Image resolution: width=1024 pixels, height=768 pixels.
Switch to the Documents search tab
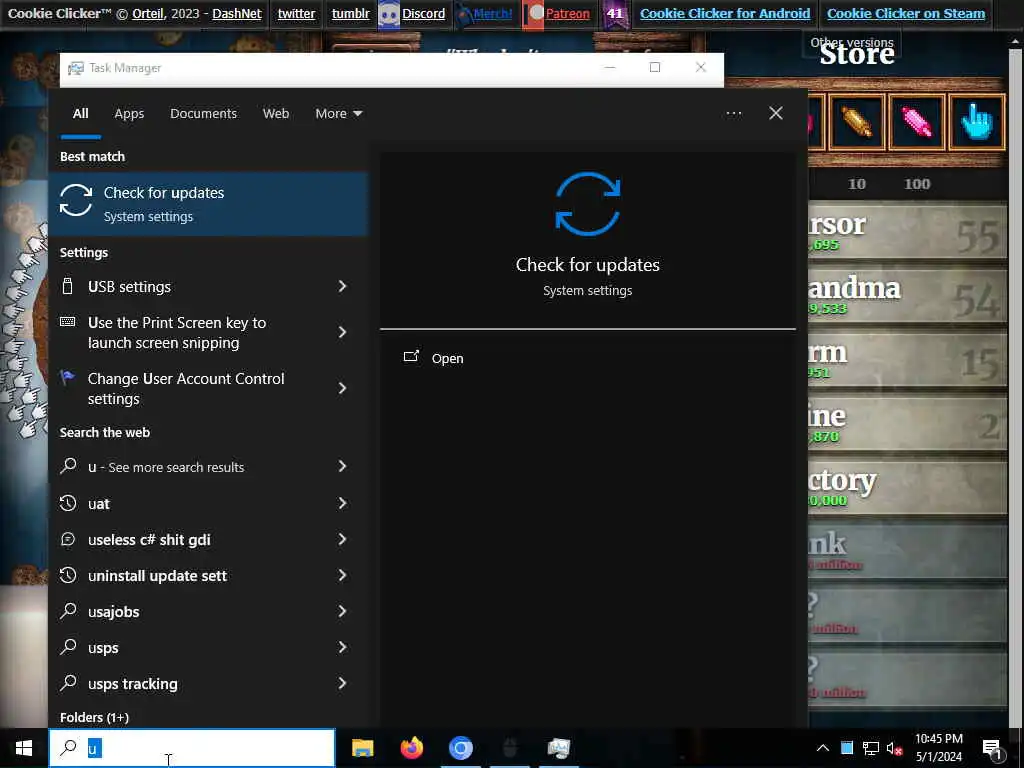203,114
